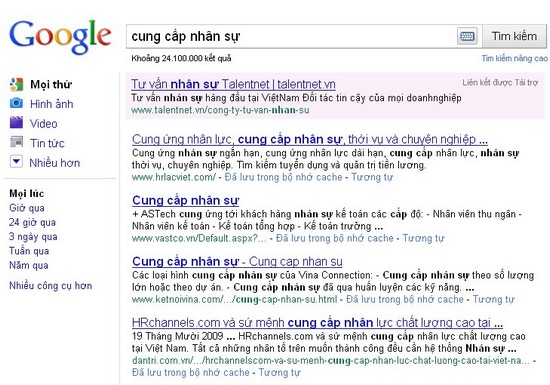The width and height of the screenshot is (550, 385).
Task: Click the camera icon for Hình ảnh
Action: tap(16, 103)
